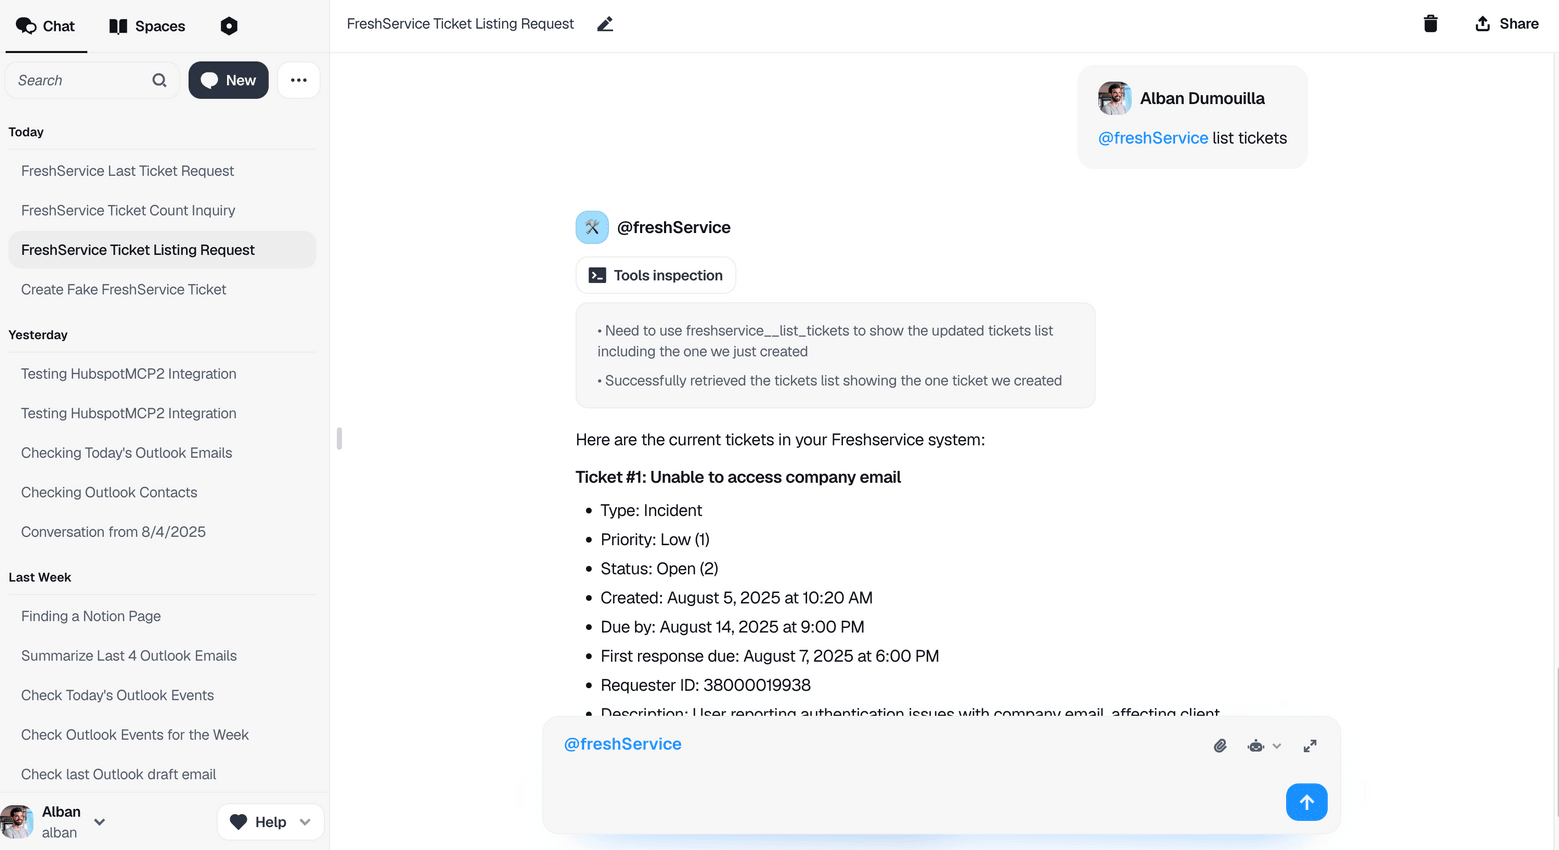Image resolution: width=1559 pixels, height=850 pixels.
Task: Click the robot agent selector icon
Action: click(1256, 746)
